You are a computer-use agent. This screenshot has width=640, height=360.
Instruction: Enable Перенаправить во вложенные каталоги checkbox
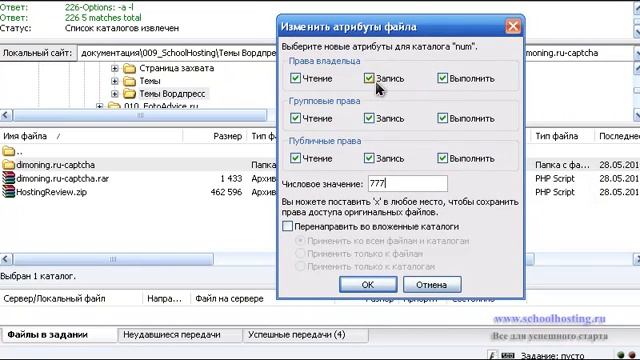287,226
